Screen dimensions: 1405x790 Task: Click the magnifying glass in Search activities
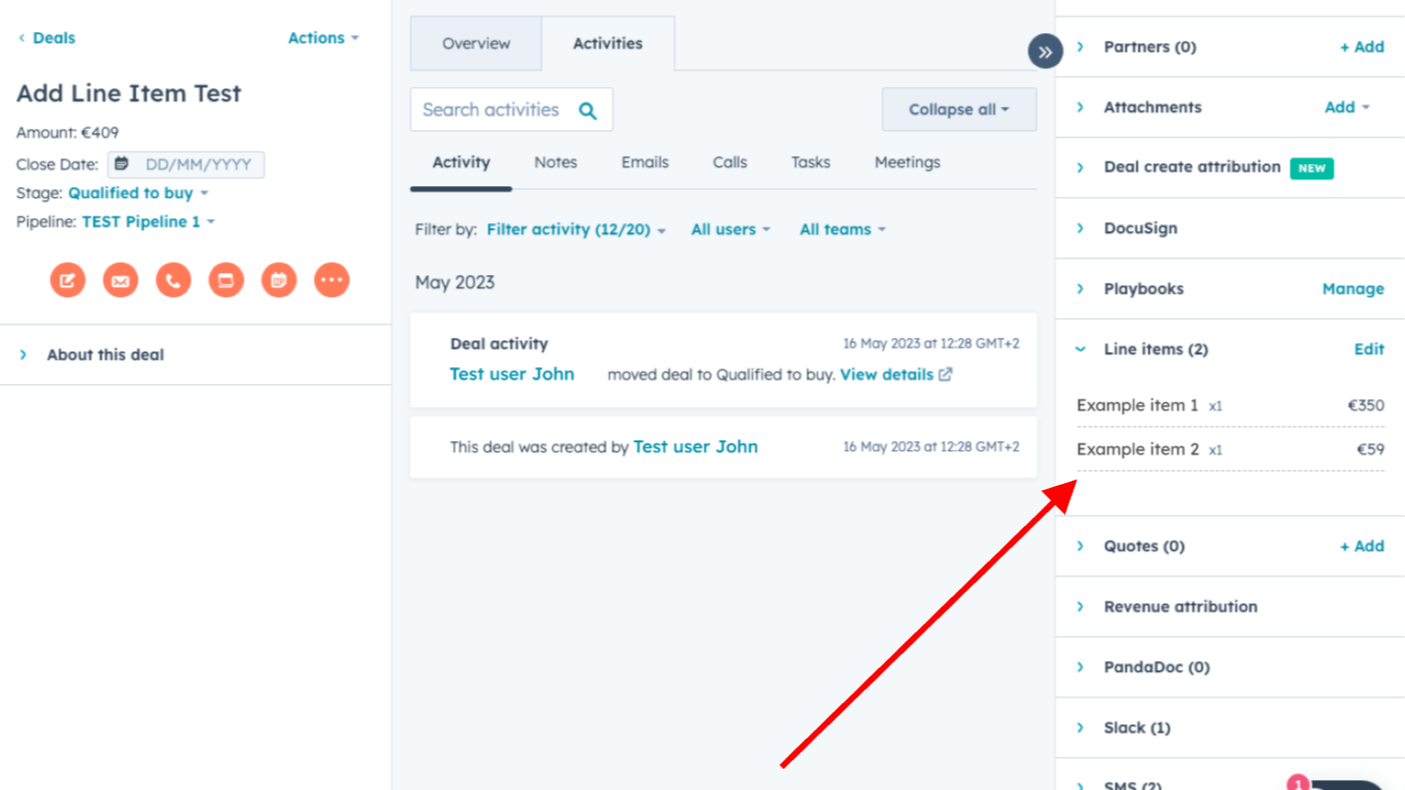coord(588,110)
